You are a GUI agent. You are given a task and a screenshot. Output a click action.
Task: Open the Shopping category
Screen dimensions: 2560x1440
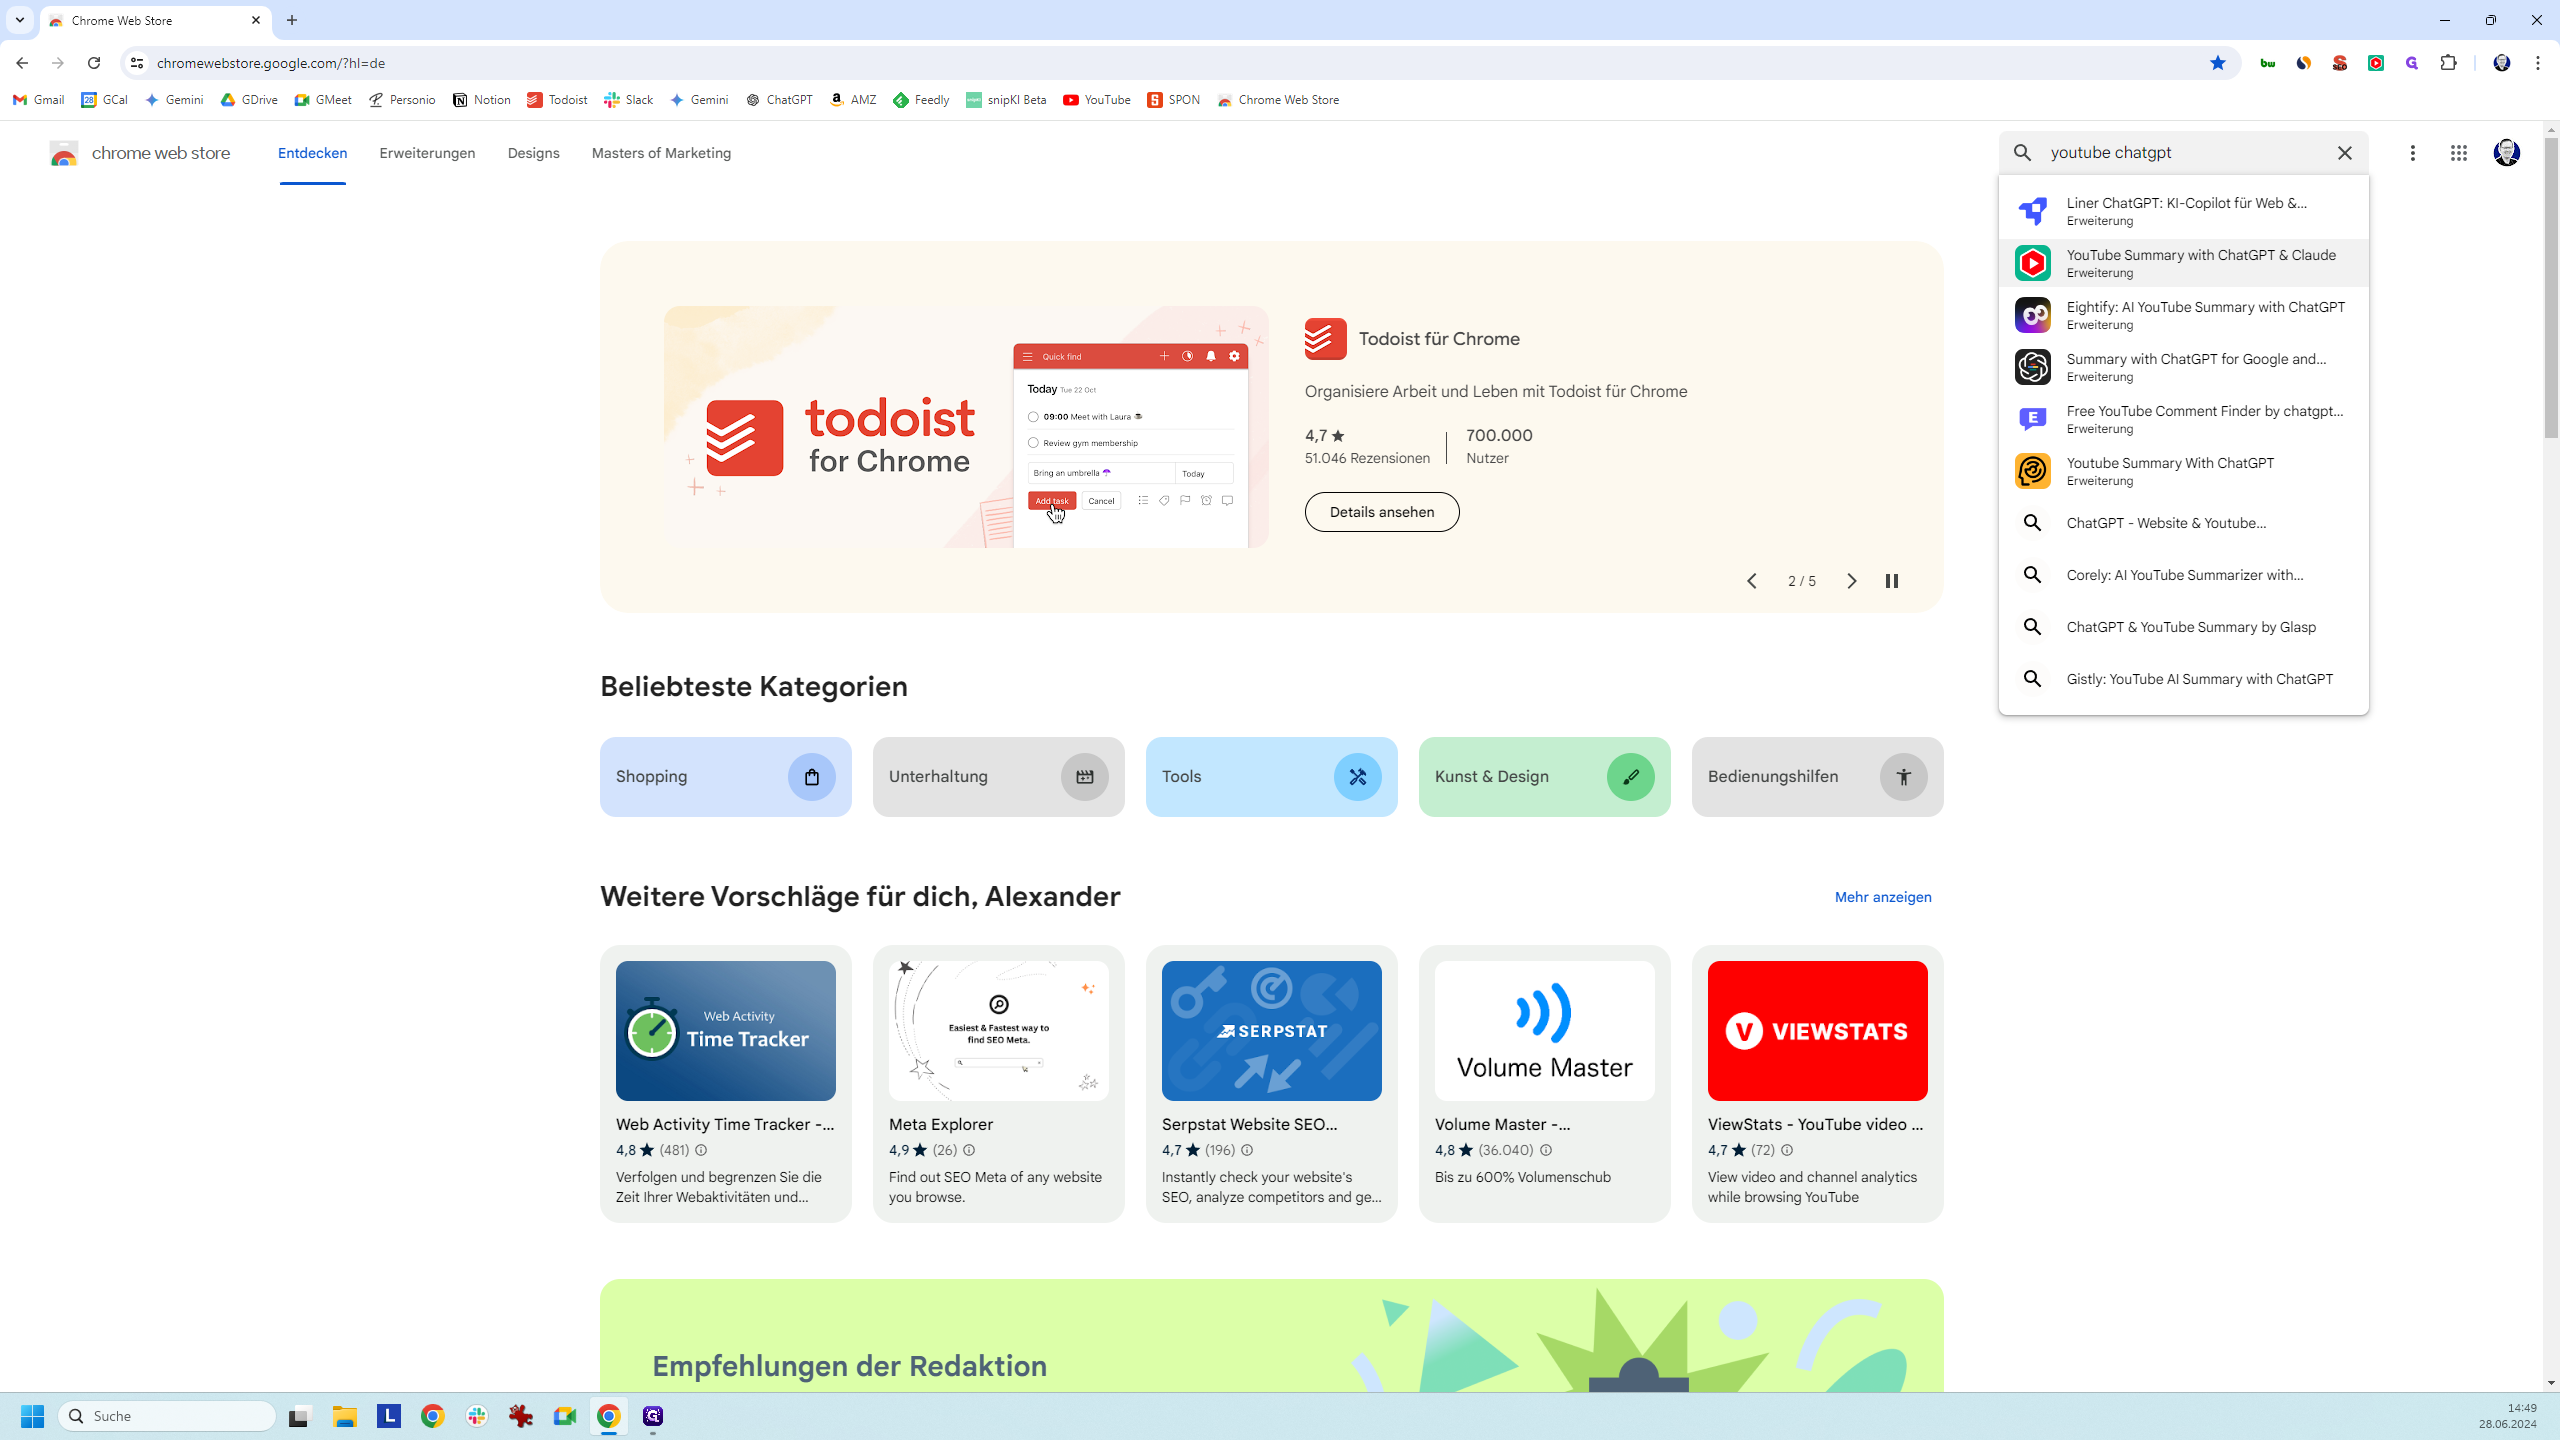[726, 777]
